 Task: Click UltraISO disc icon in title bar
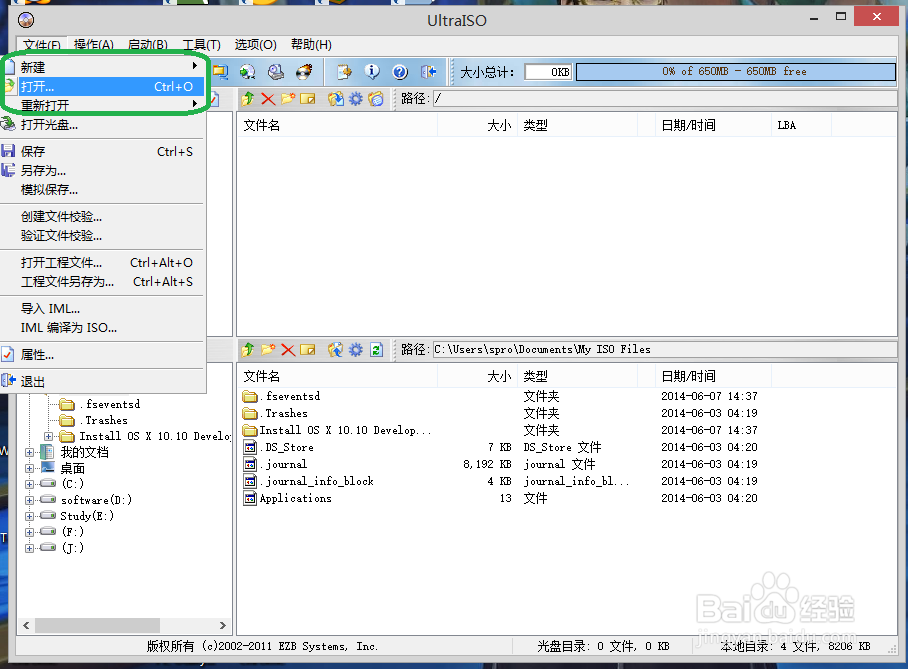pos(26,20)
